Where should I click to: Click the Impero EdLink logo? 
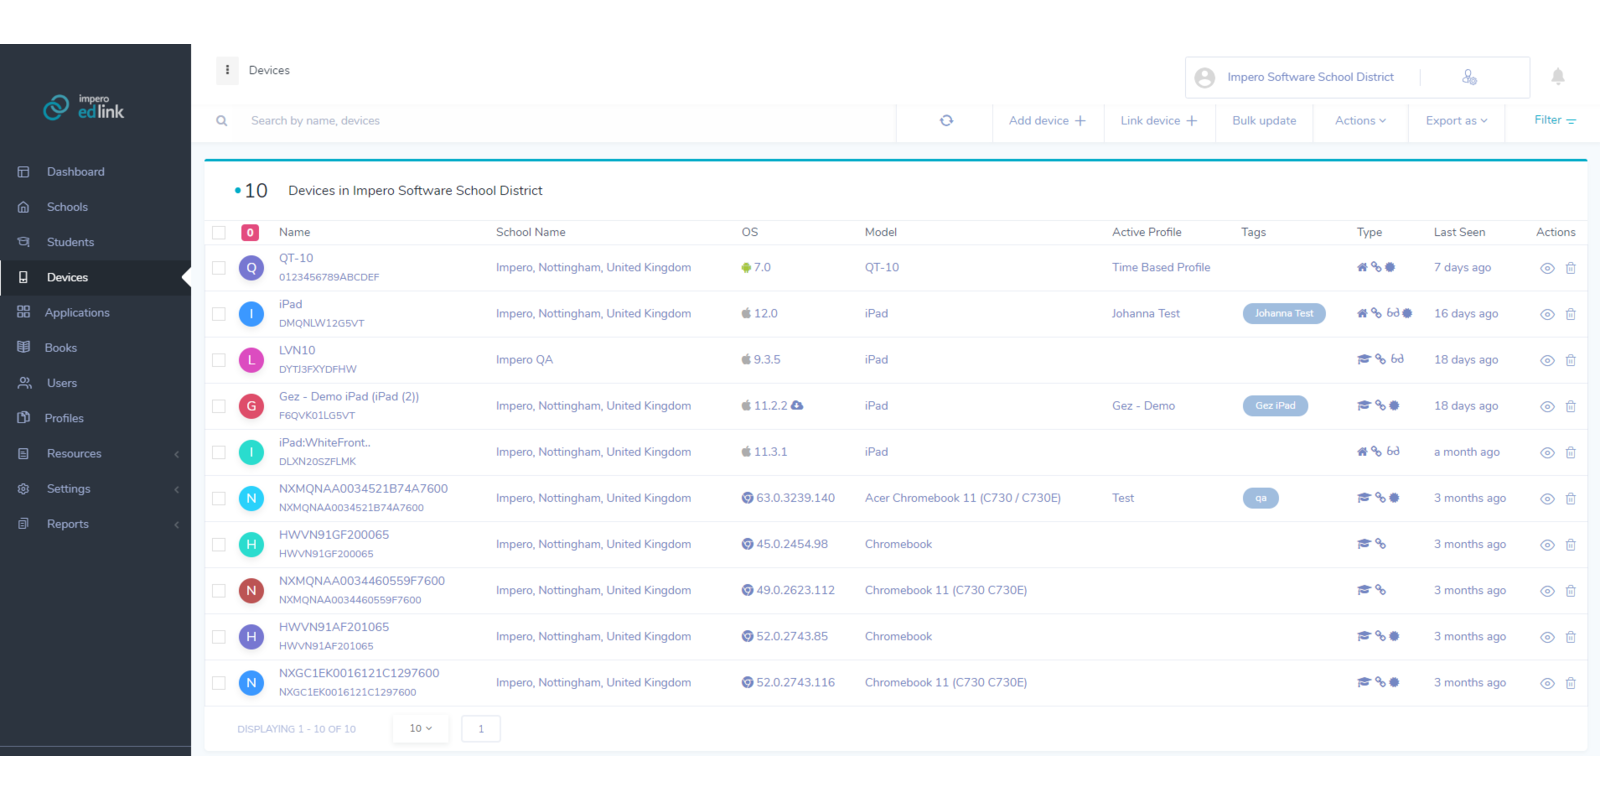[84, 106]
